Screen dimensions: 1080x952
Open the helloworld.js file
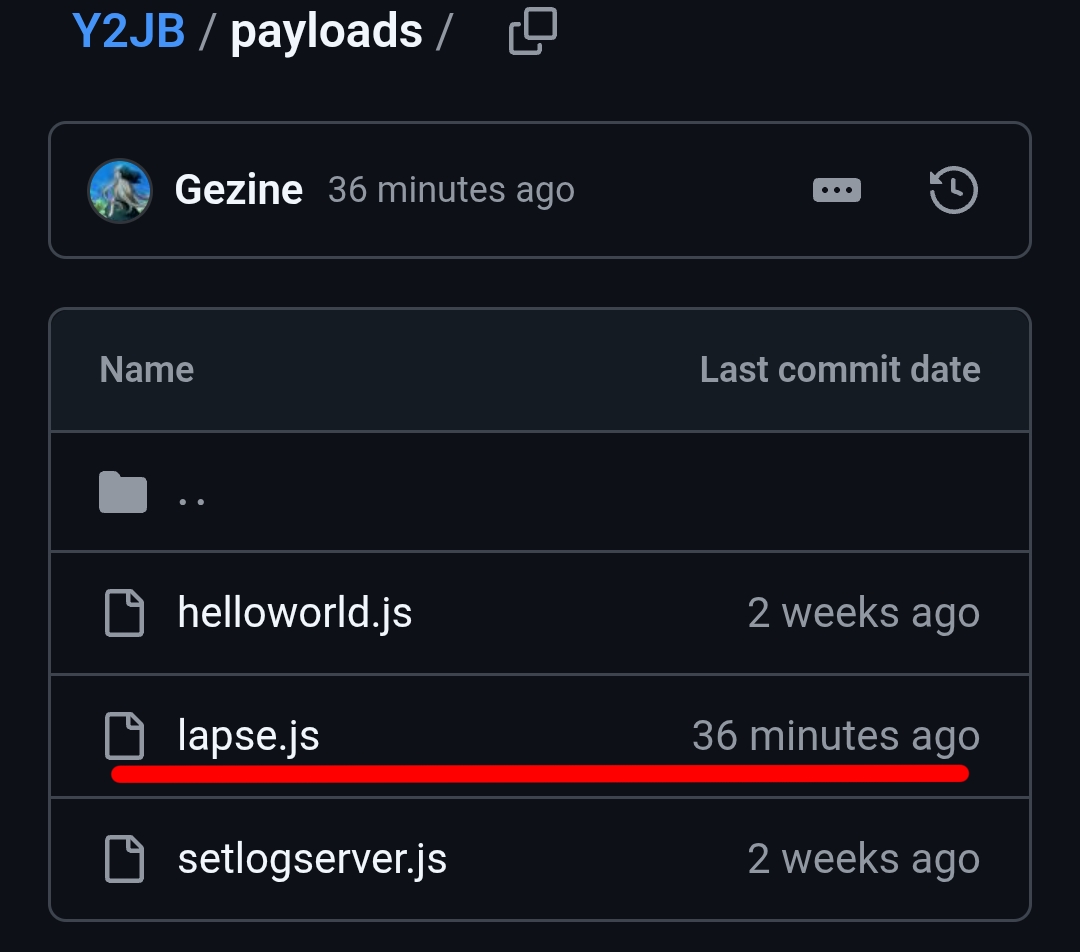tap(295, 613)
